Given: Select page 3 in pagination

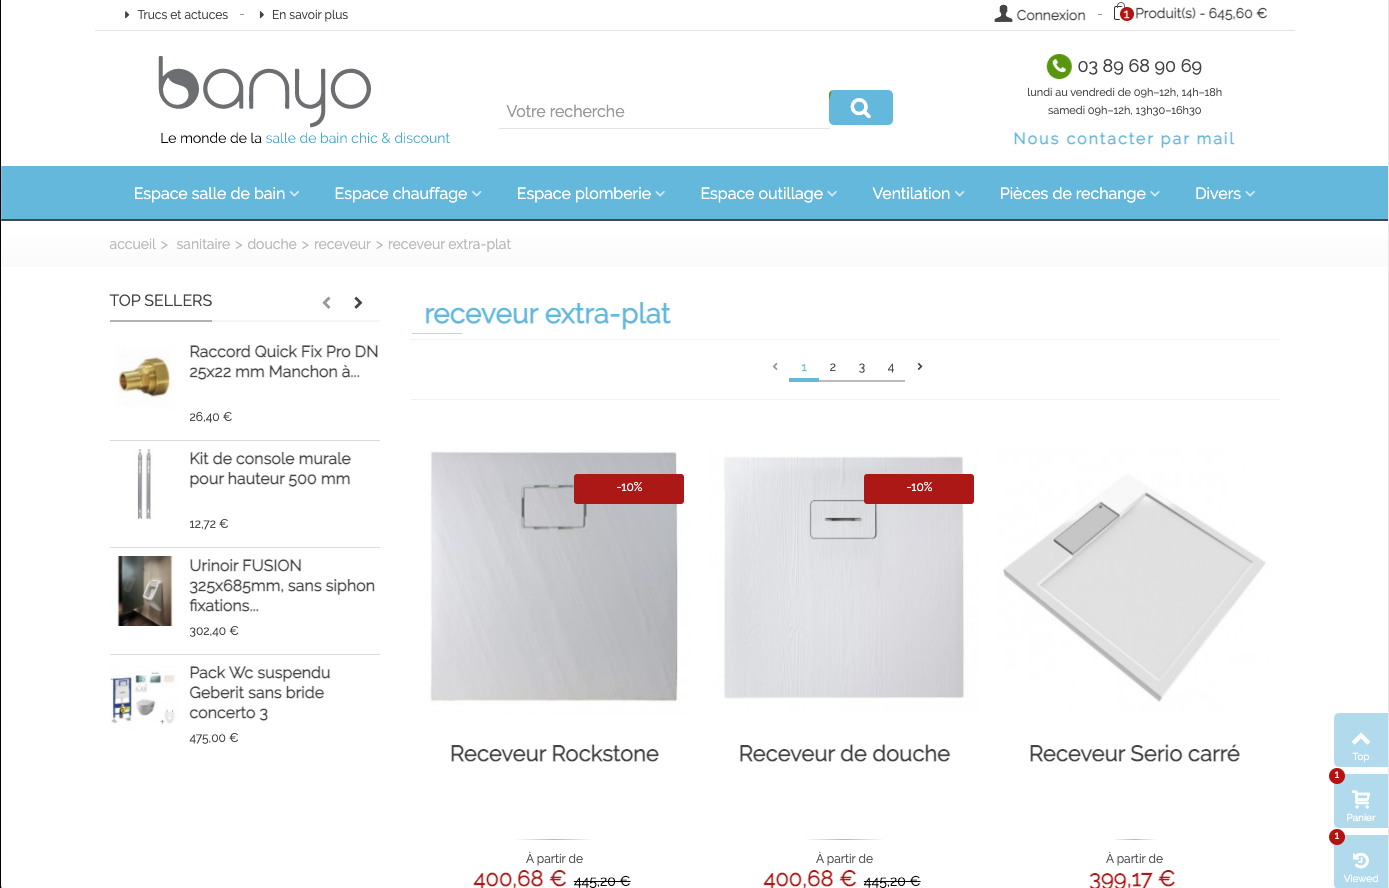Looking at the screenshot, I should click(861, 368).
